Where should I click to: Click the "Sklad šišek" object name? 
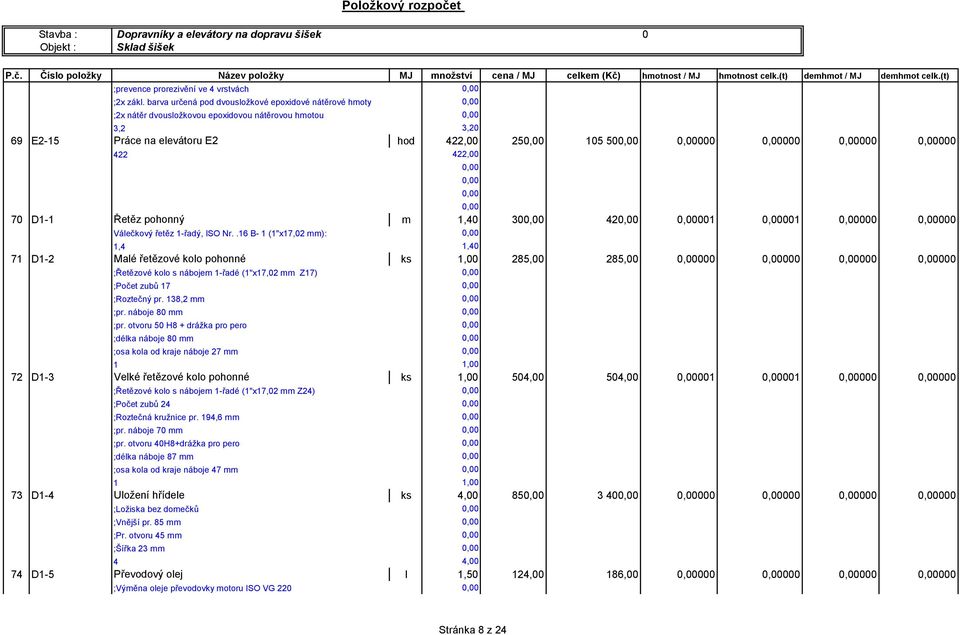point(145,47)
